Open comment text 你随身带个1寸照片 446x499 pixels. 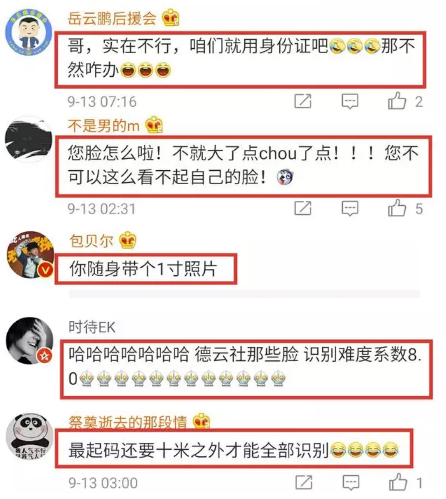[x=143, y=269]
